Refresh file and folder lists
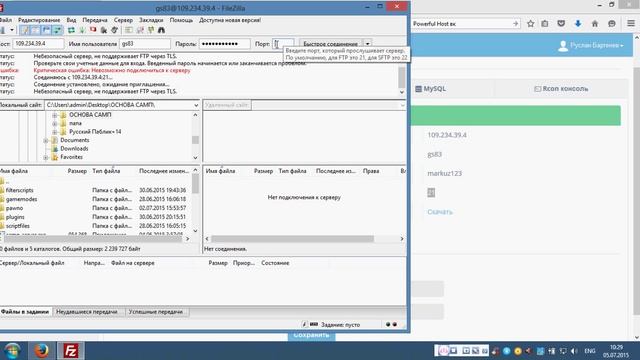This screenshot has height=360, width=640. click(71, 30)
